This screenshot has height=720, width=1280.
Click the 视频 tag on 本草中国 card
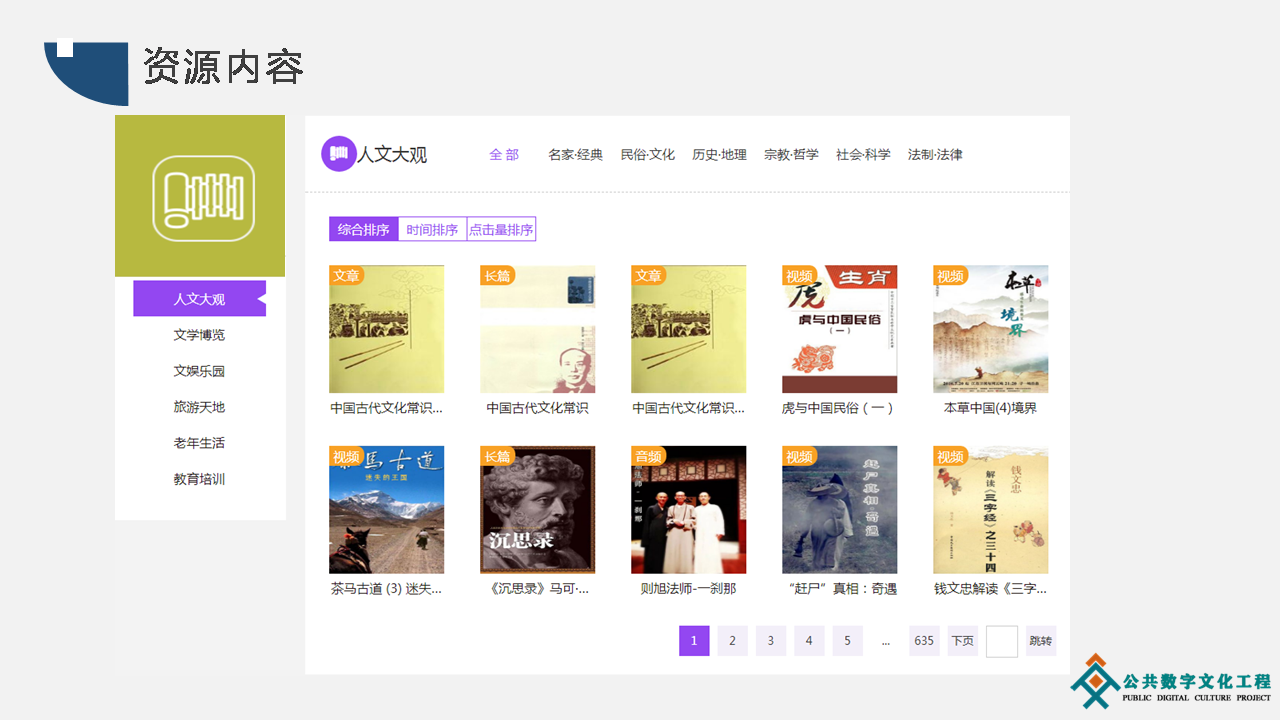(950, 276)
